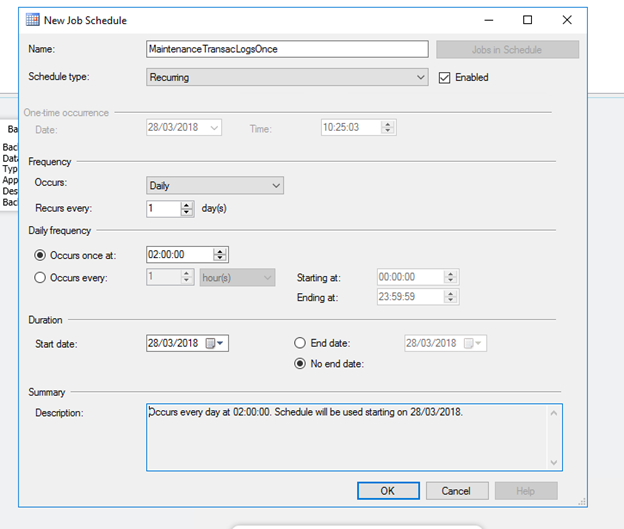Select the No end date radio button
Viewport: 624px width, 529px height.
tap(300, 364)
